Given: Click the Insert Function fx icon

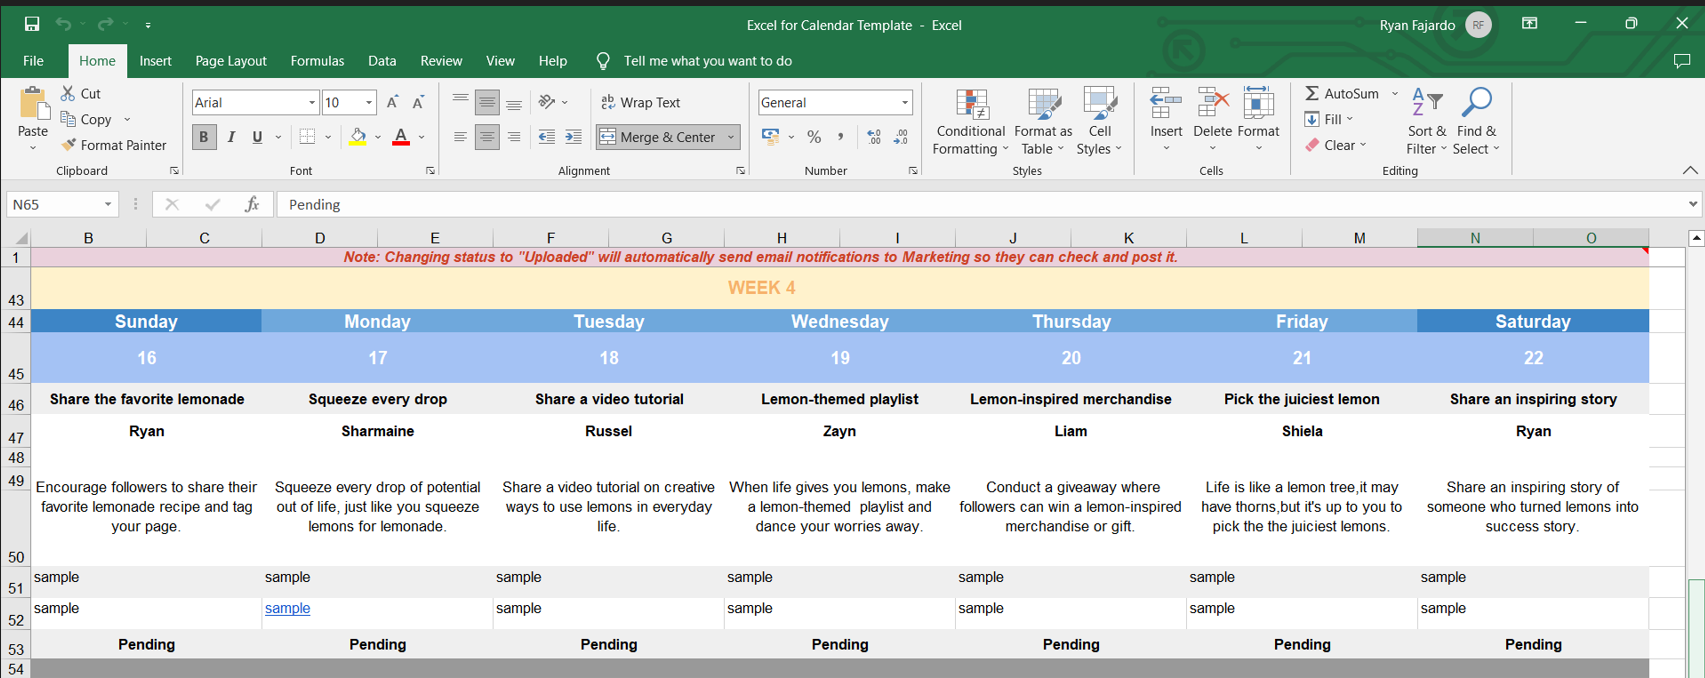Looking at the screenshot, I should [x=252, y=204].
